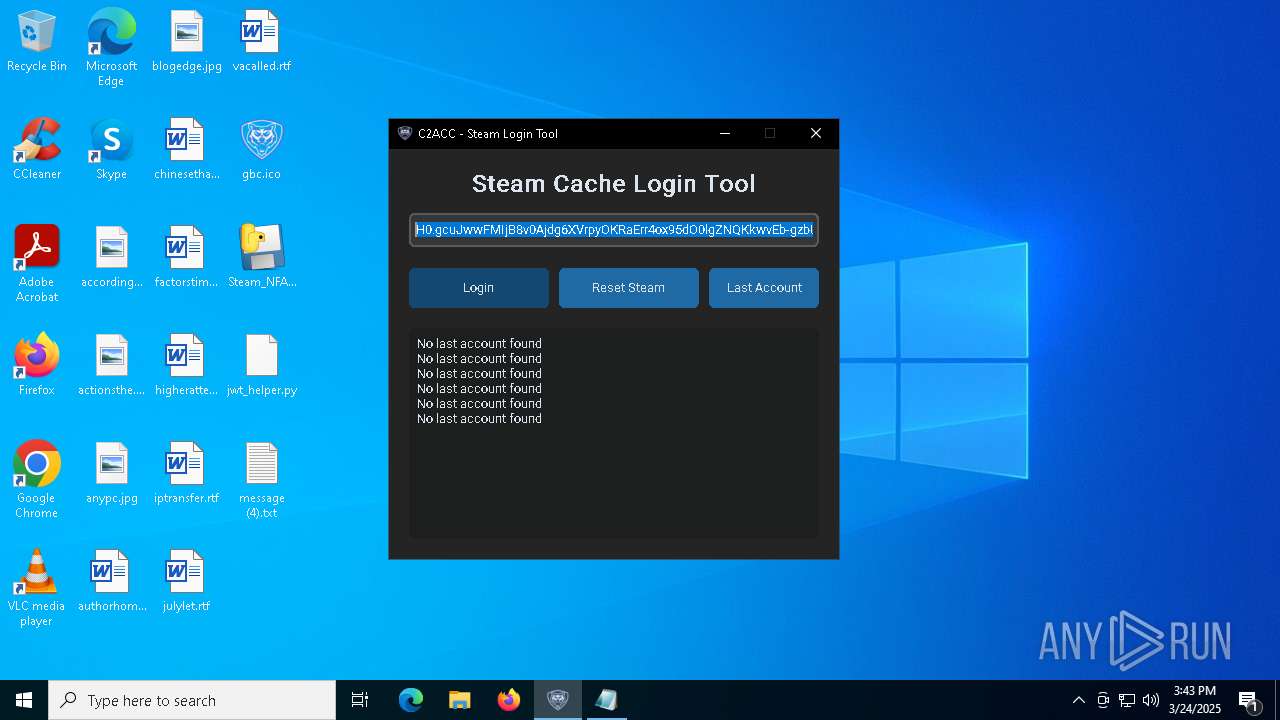This screenshot has width=1280, height=720.
Task: Select the message (4).txt file icon
Action: point(261,480)
